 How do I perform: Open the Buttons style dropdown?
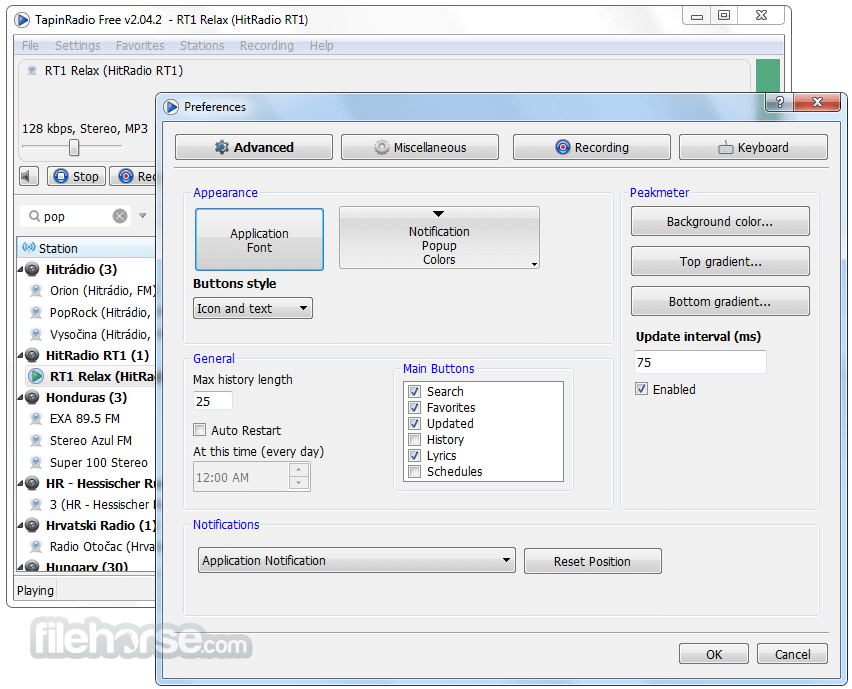click(x=253, y=308)
